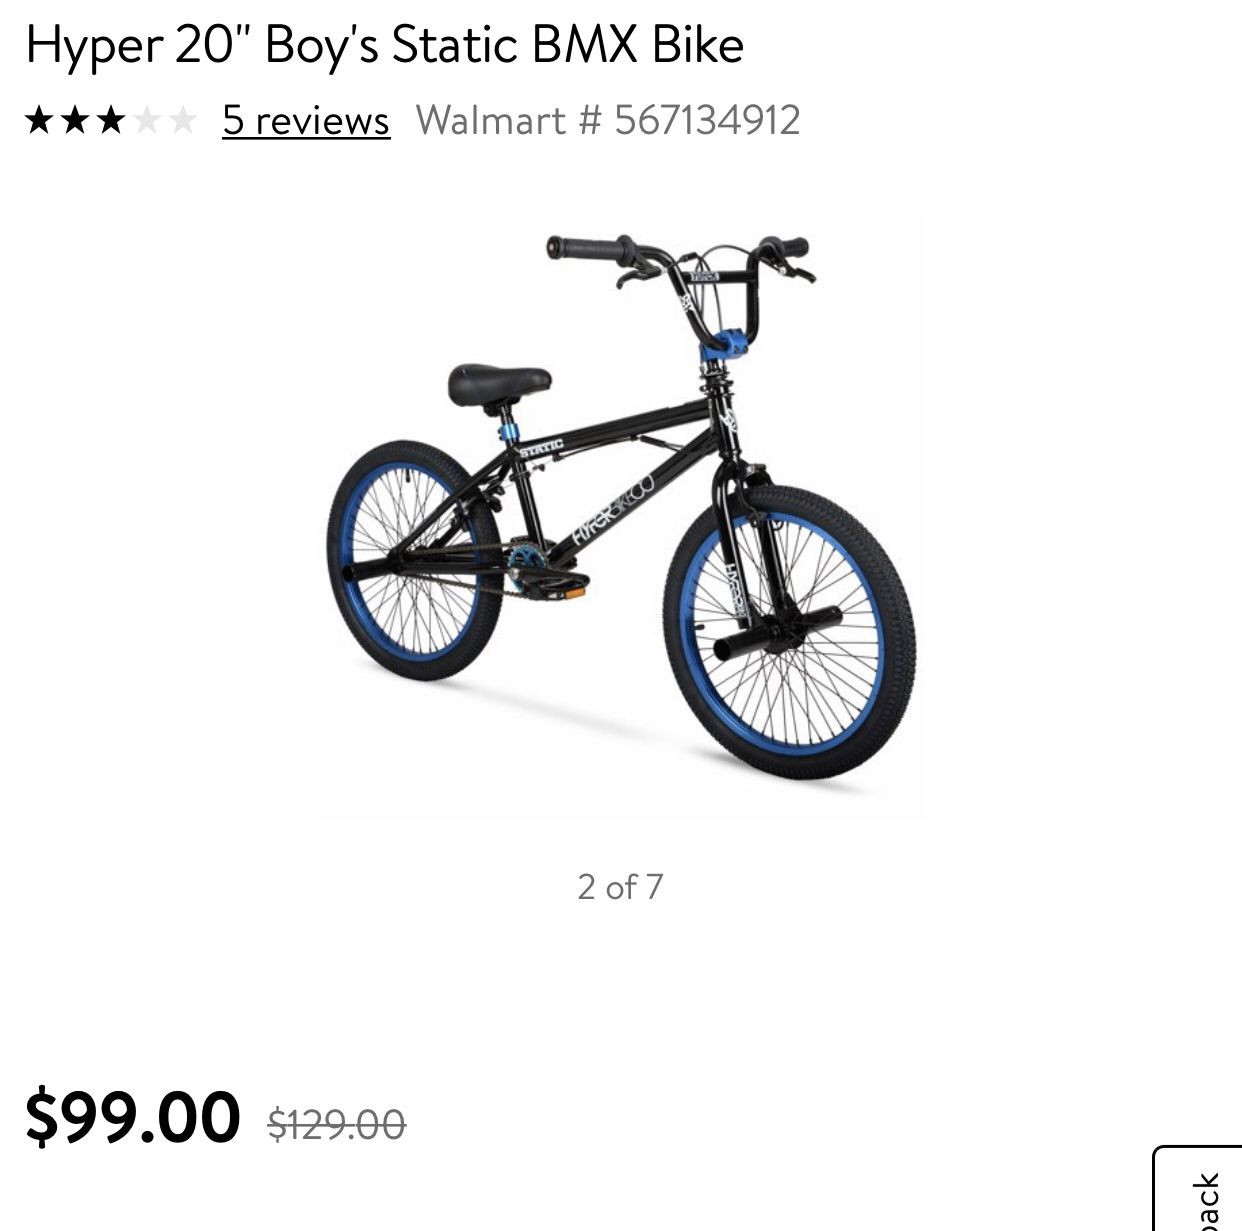Click the fourth empty rating star
Image resolution: width=1242 pixels, height=1231 pixels.
(146, 121)
